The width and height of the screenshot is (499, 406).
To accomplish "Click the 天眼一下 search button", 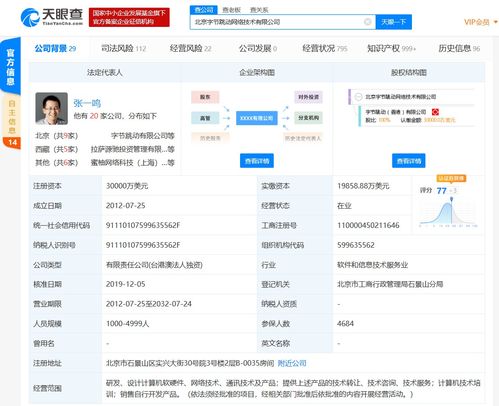I will [393, 22].
